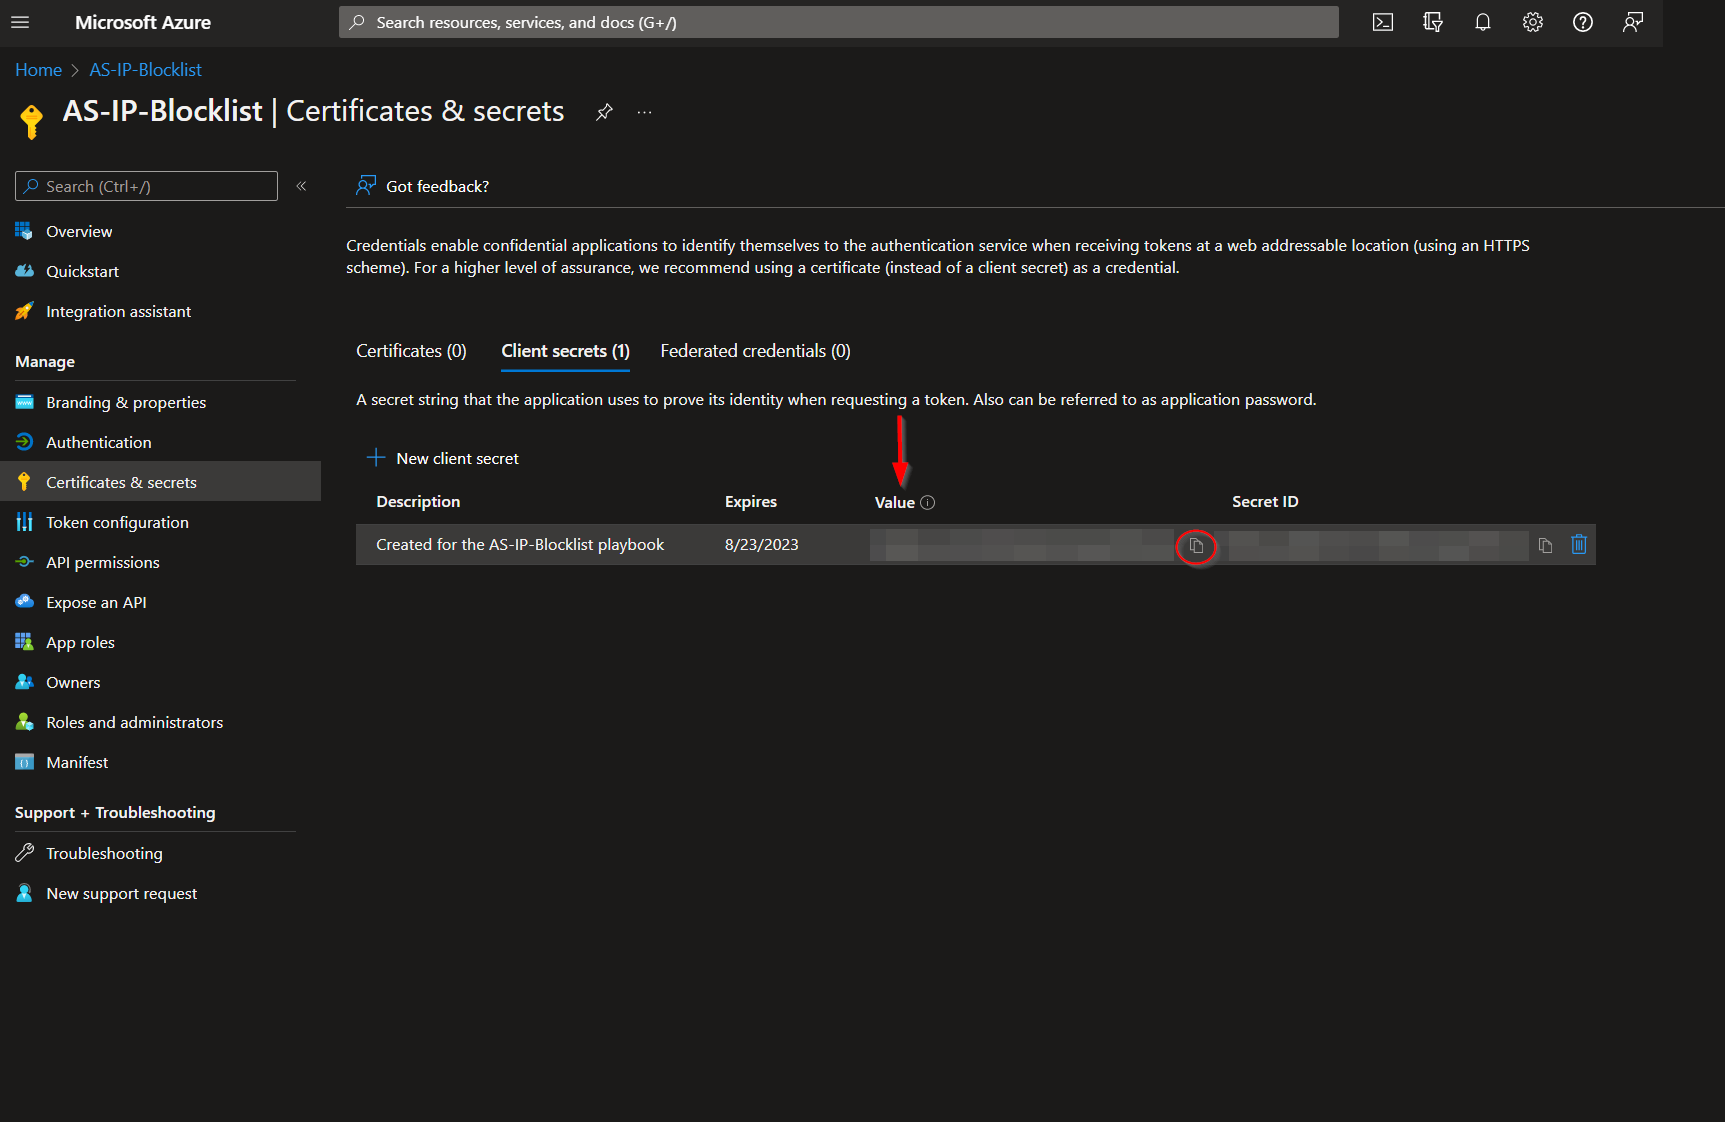This screenshot has height=1122, width=1725.
Task: Copy the client secret Value
Action: (1196, 546)
